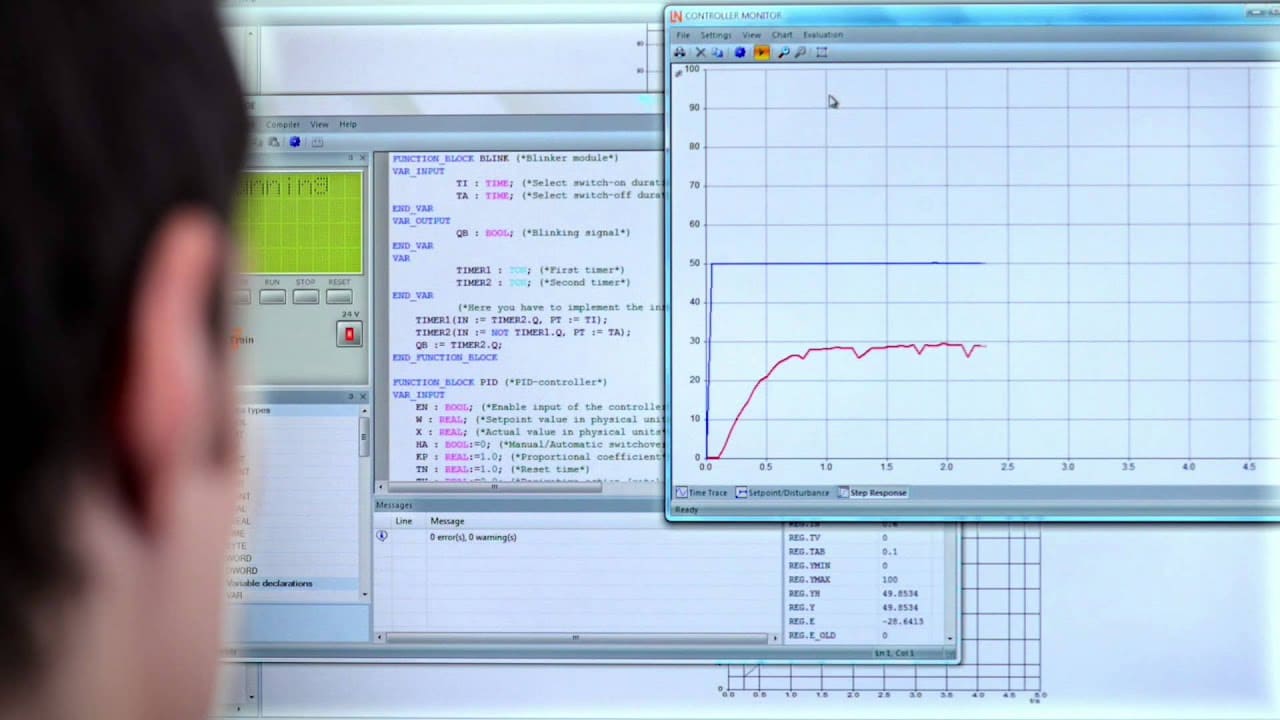
Task: Click the STOP button on the PLC panel
Action: [x=305, y=297]
